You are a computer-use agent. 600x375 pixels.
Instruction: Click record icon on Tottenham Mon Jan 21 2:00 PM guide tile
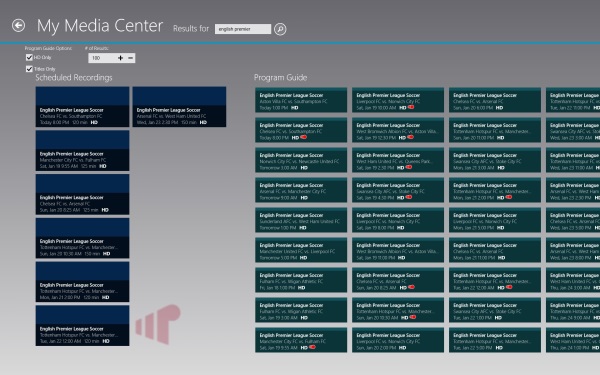[x=509, y=197]
